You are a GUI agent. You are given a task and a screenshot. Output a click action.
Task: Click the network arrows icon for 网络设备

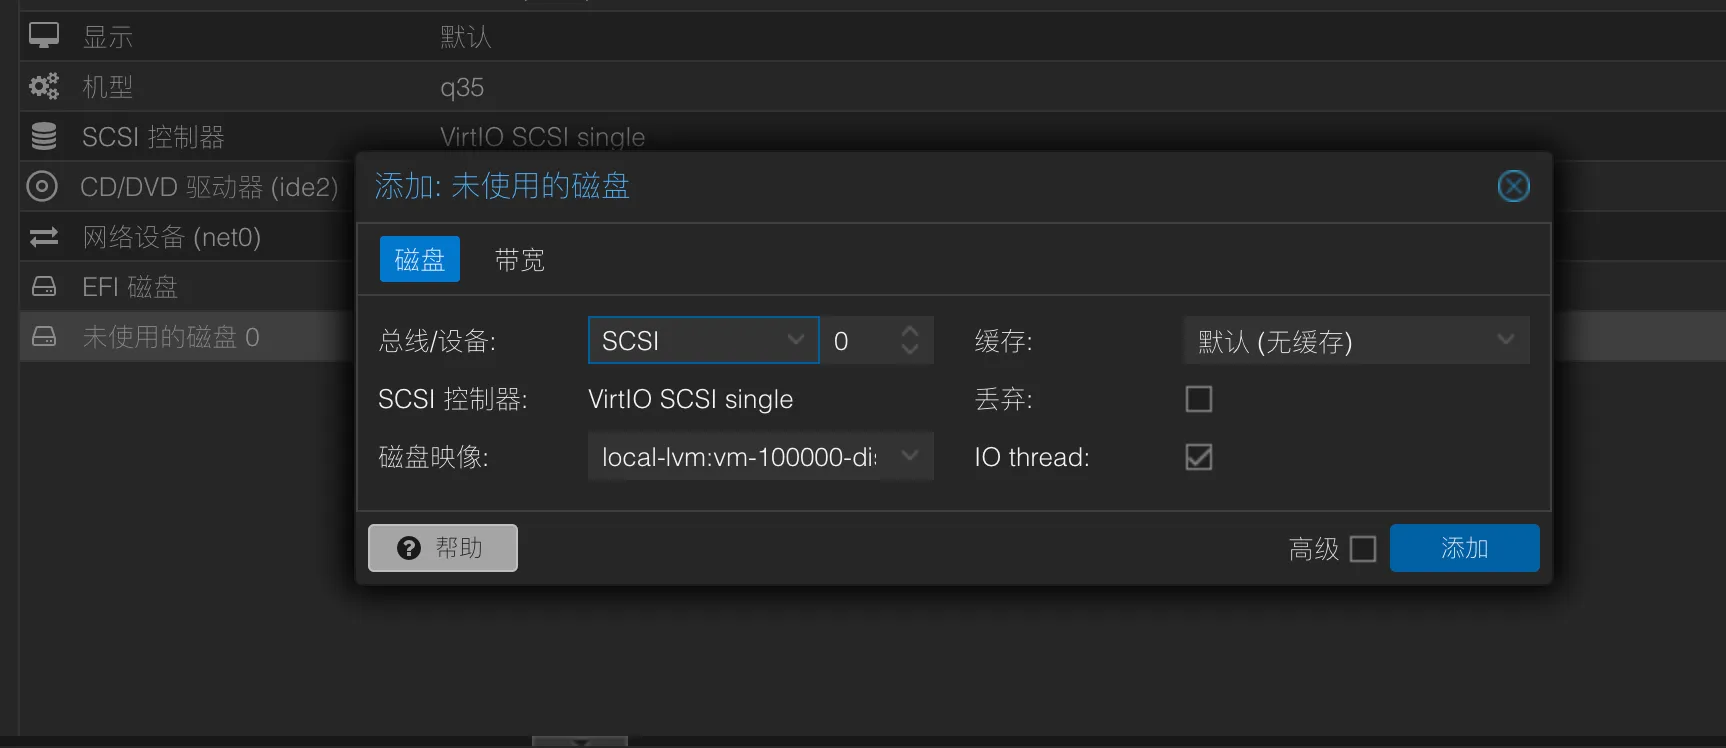43,237
